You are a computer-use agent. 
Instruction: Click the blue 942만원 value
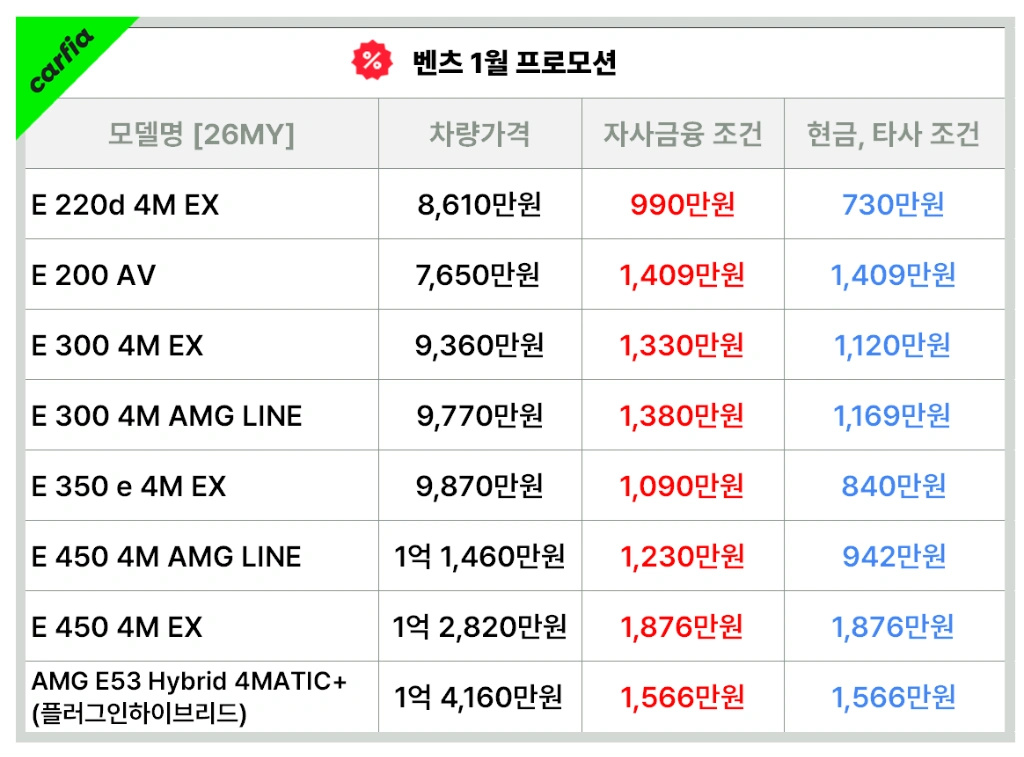(x=894, y=557)
